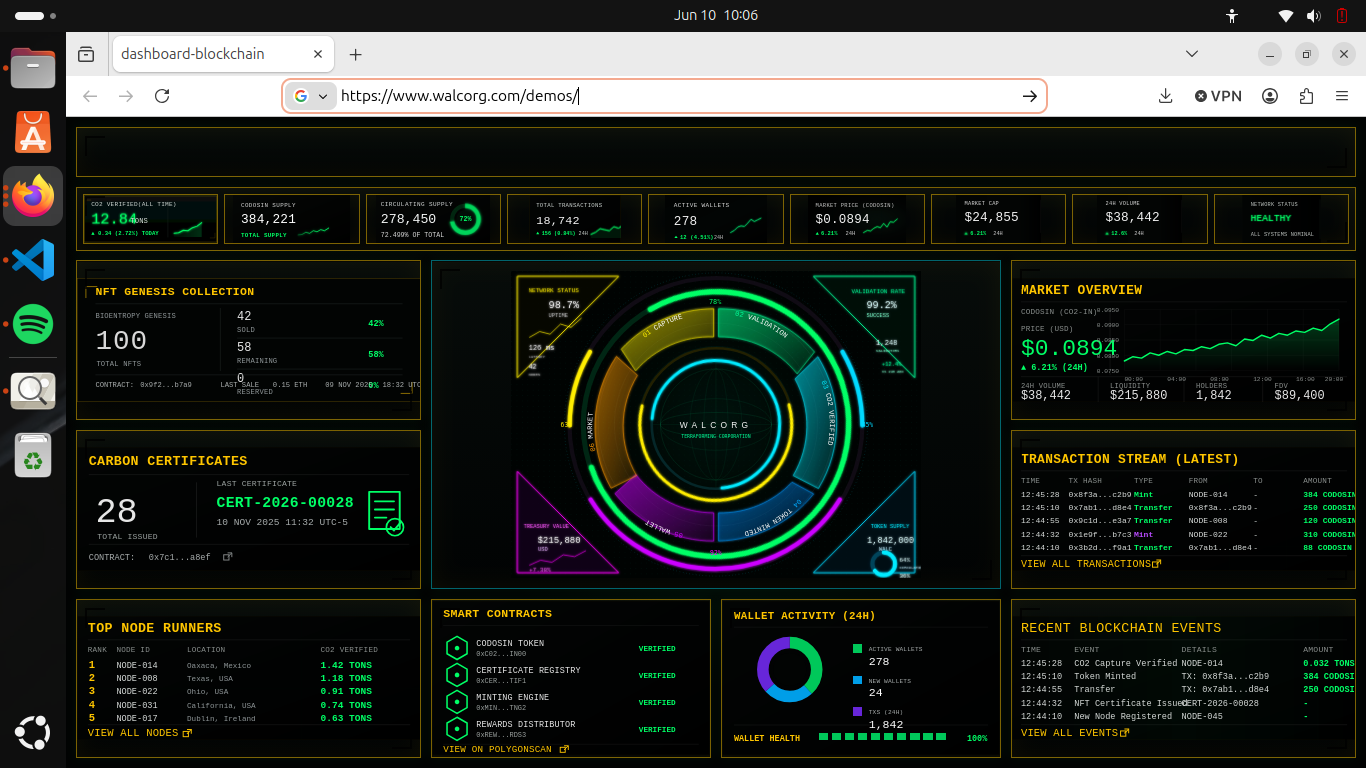Image resolution: width=1366 pixels, height=768 pixels.
Task: Open the downloads icon in the toolbar
Action: point(1165,96)
